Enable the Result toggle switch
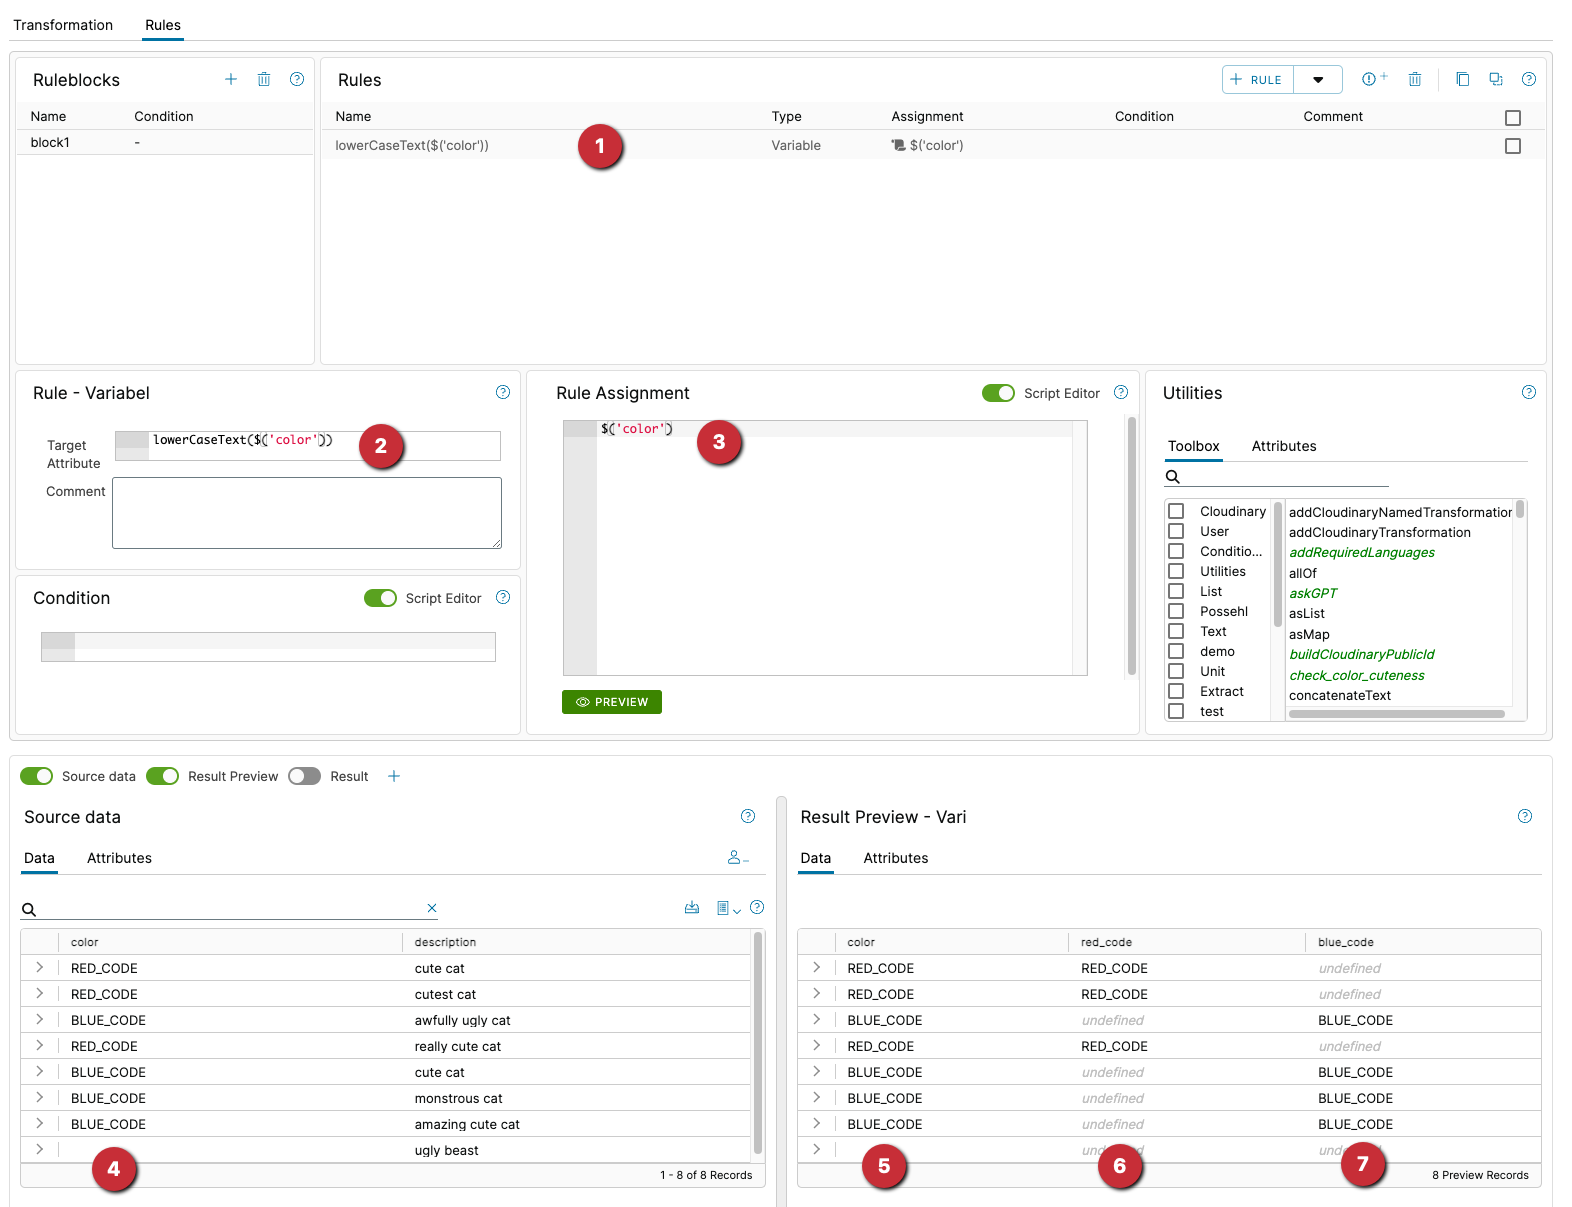Screen dimensions: 1572x1207 [304, 776]
